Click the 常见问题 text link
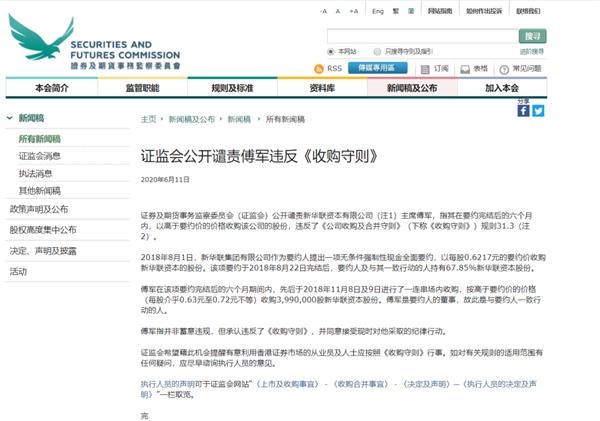600x421 pixels. tap(527, 69)
